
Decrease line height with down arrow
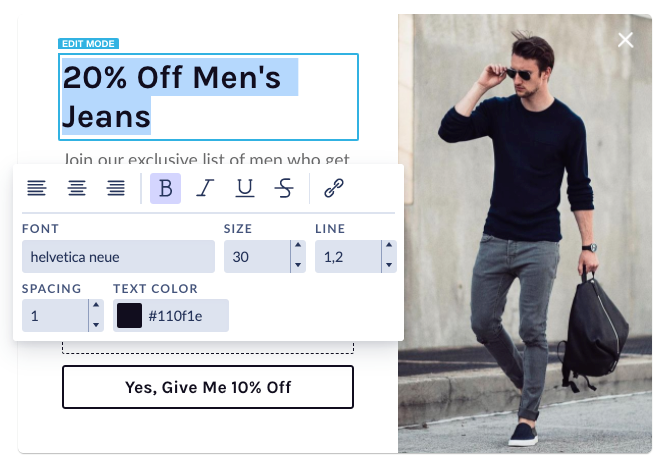(x=389, y=265)
